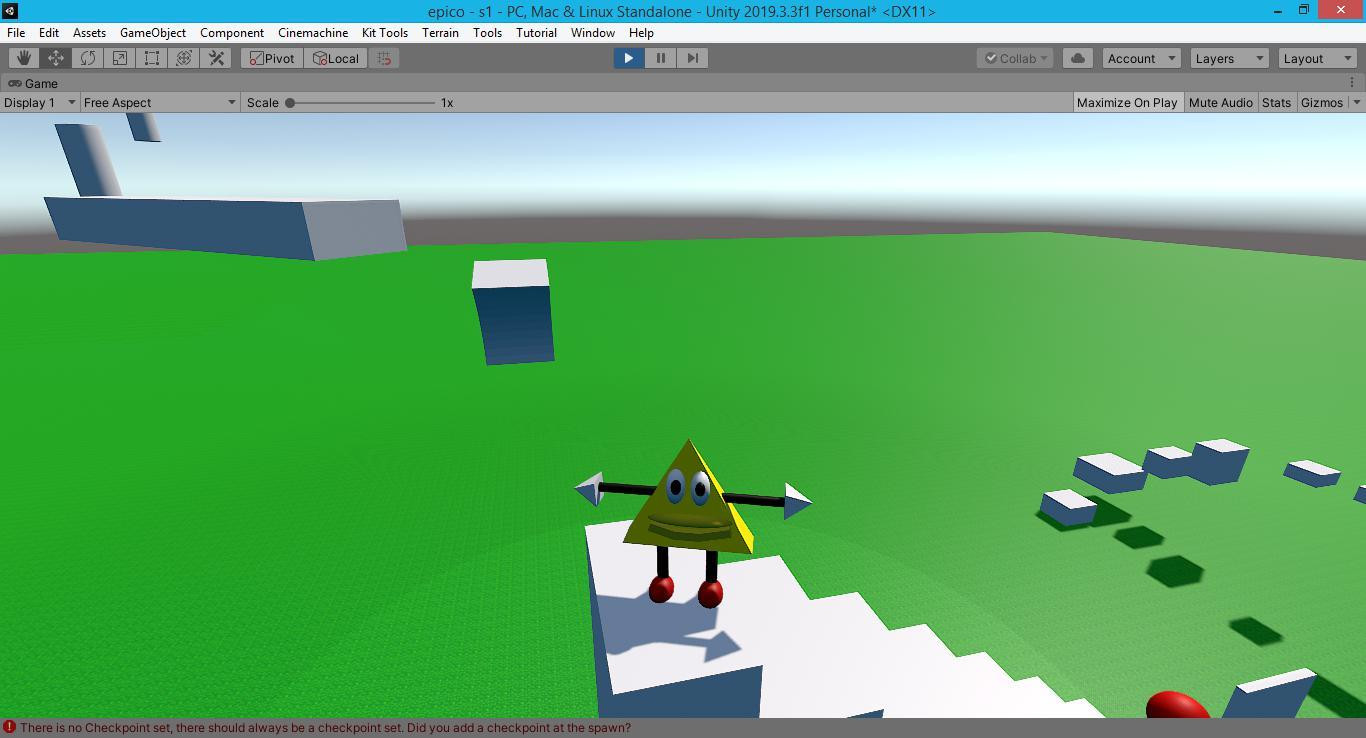
Task: Open the Terrain menu
Action: coord(440,32)
